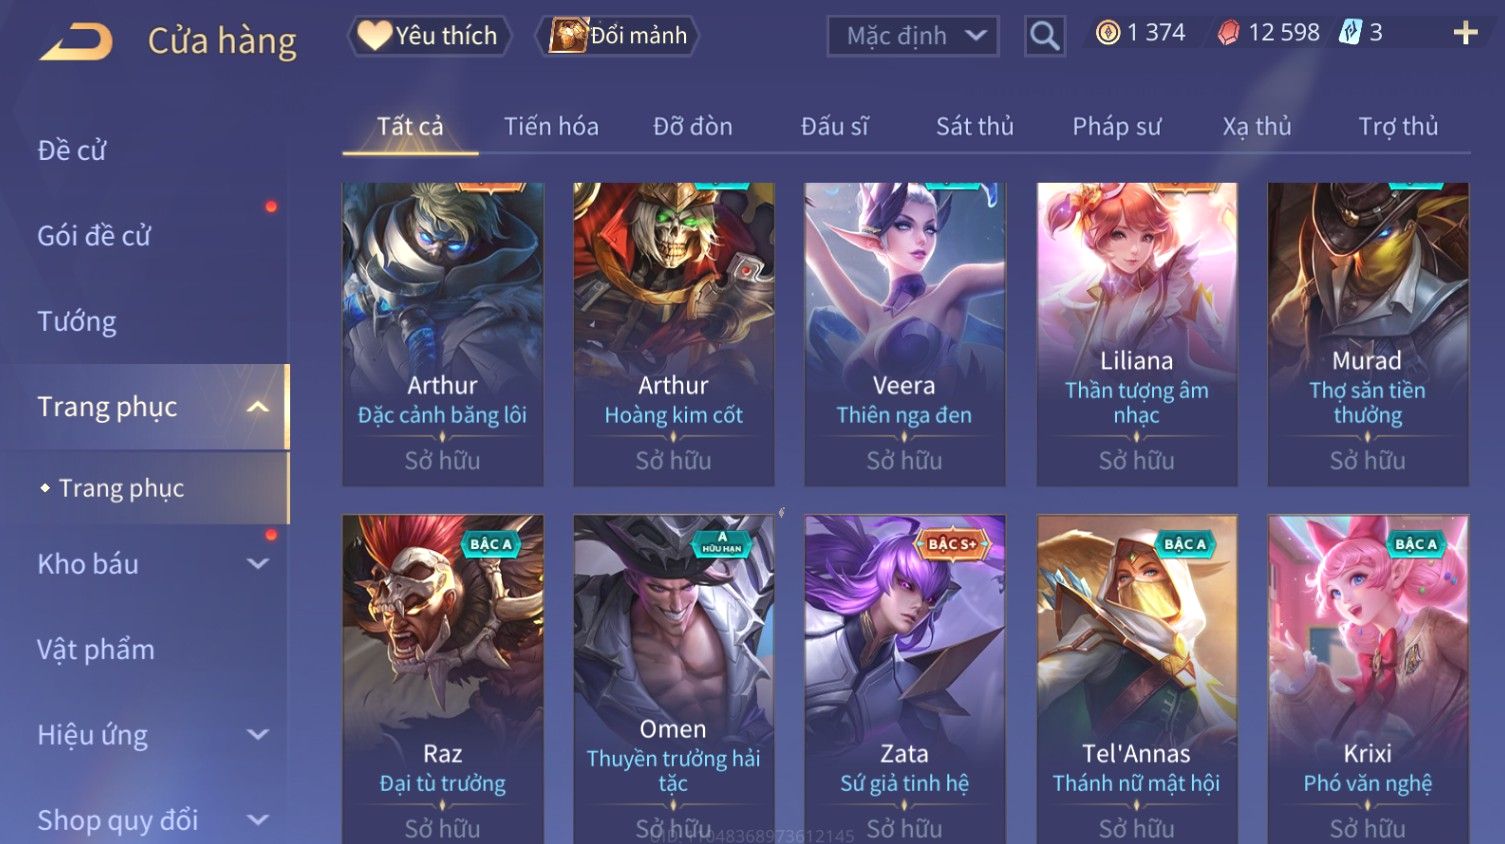1505x844 pixels.
Task: Open Yêu thích favorites heart button
Action: pos(429,36)
